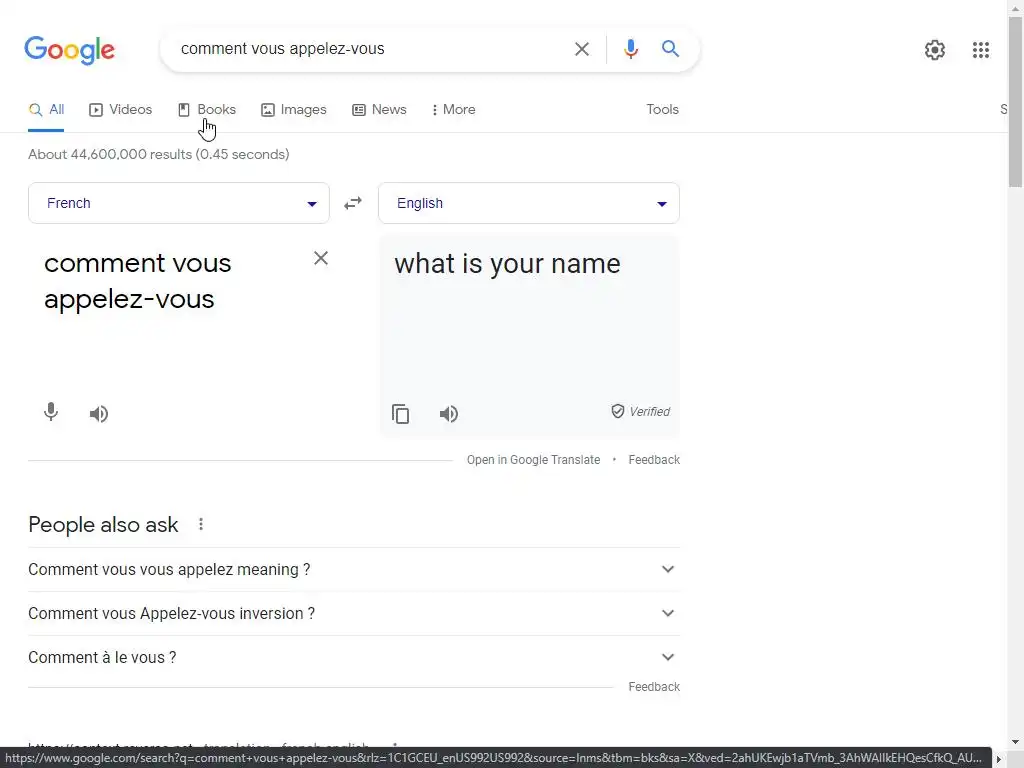
Task: Switch to the Images search tab
Action: pos(294,110)
